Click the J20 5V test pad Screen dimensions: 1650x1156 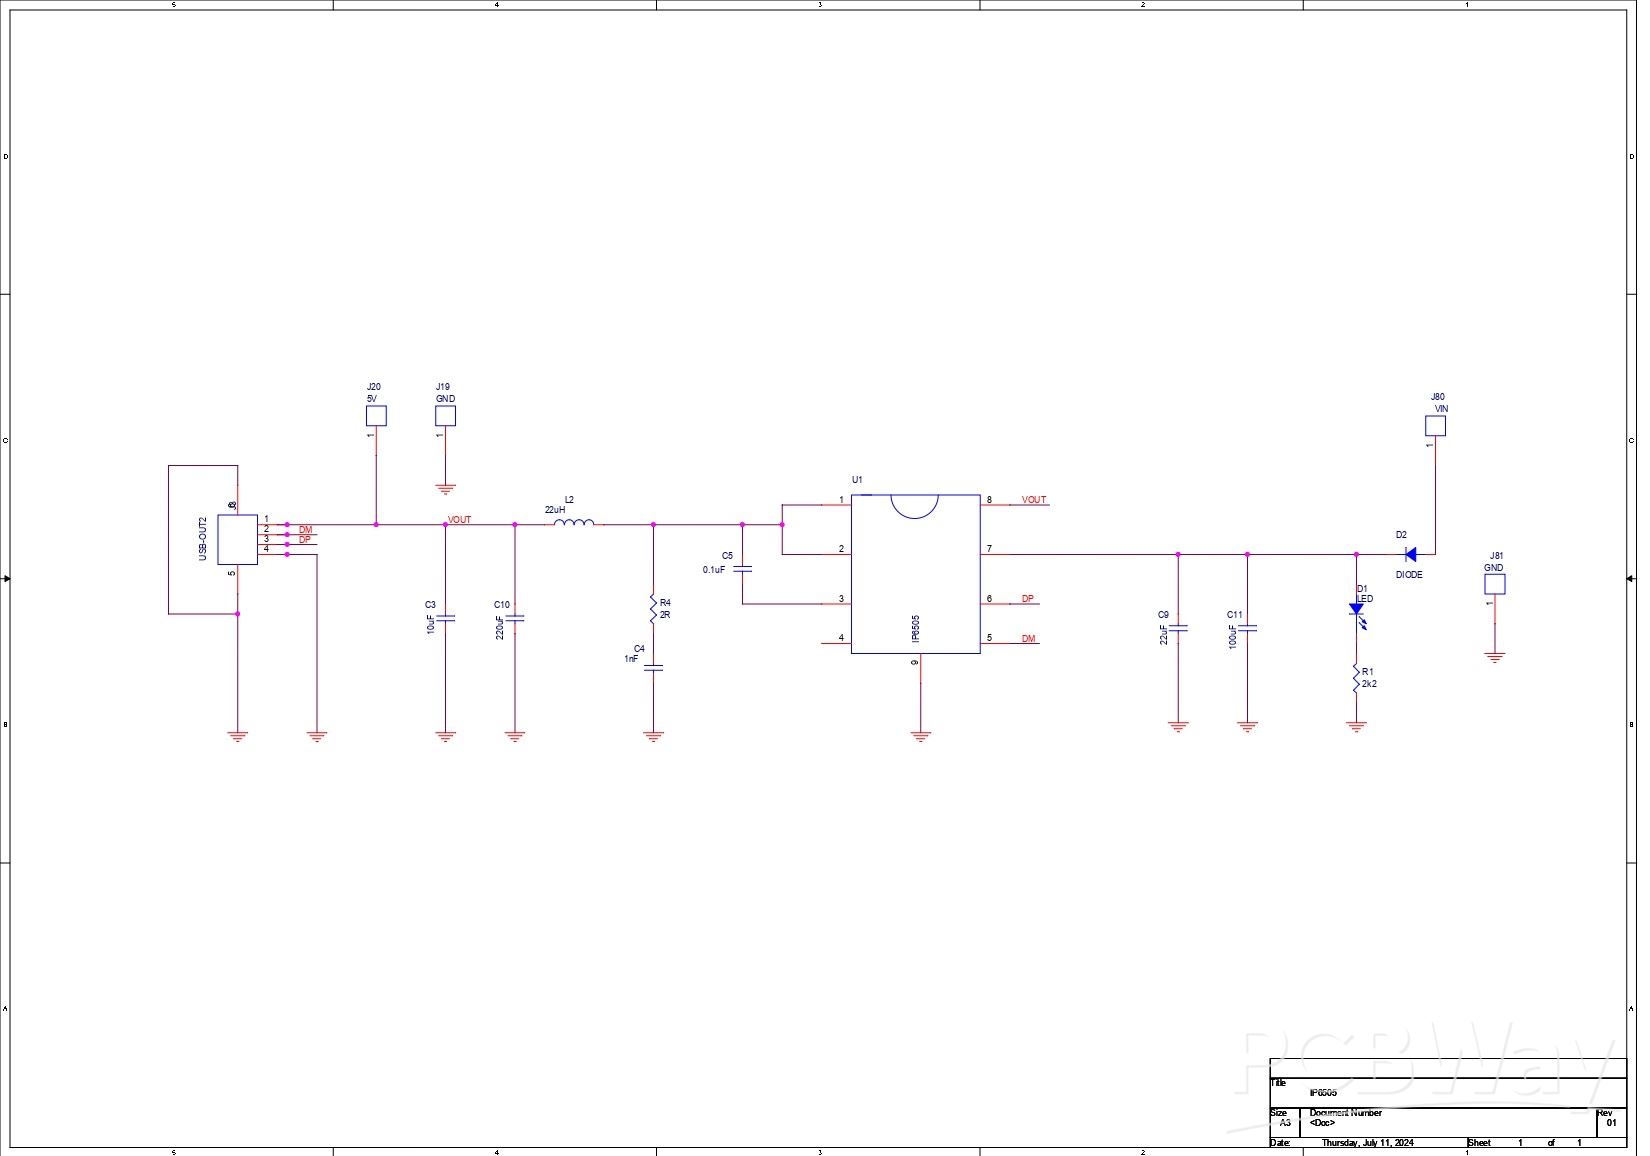click(x=376, y=416)
